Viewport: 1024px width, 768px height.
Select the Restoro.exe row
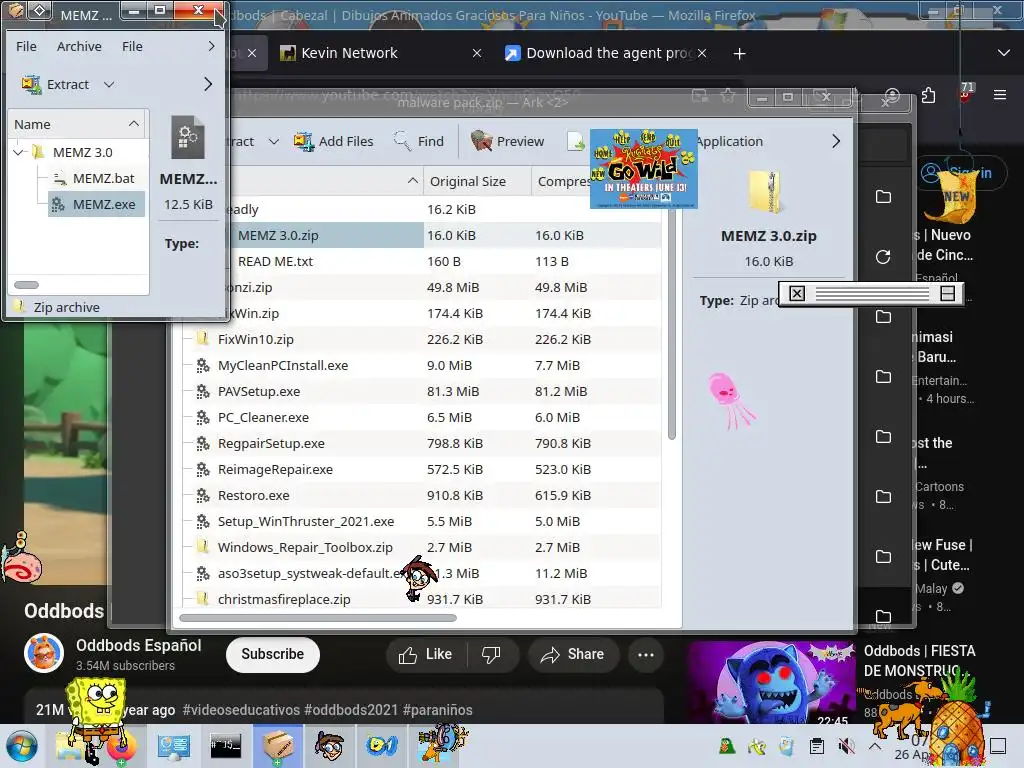click(x=422, y=495)
